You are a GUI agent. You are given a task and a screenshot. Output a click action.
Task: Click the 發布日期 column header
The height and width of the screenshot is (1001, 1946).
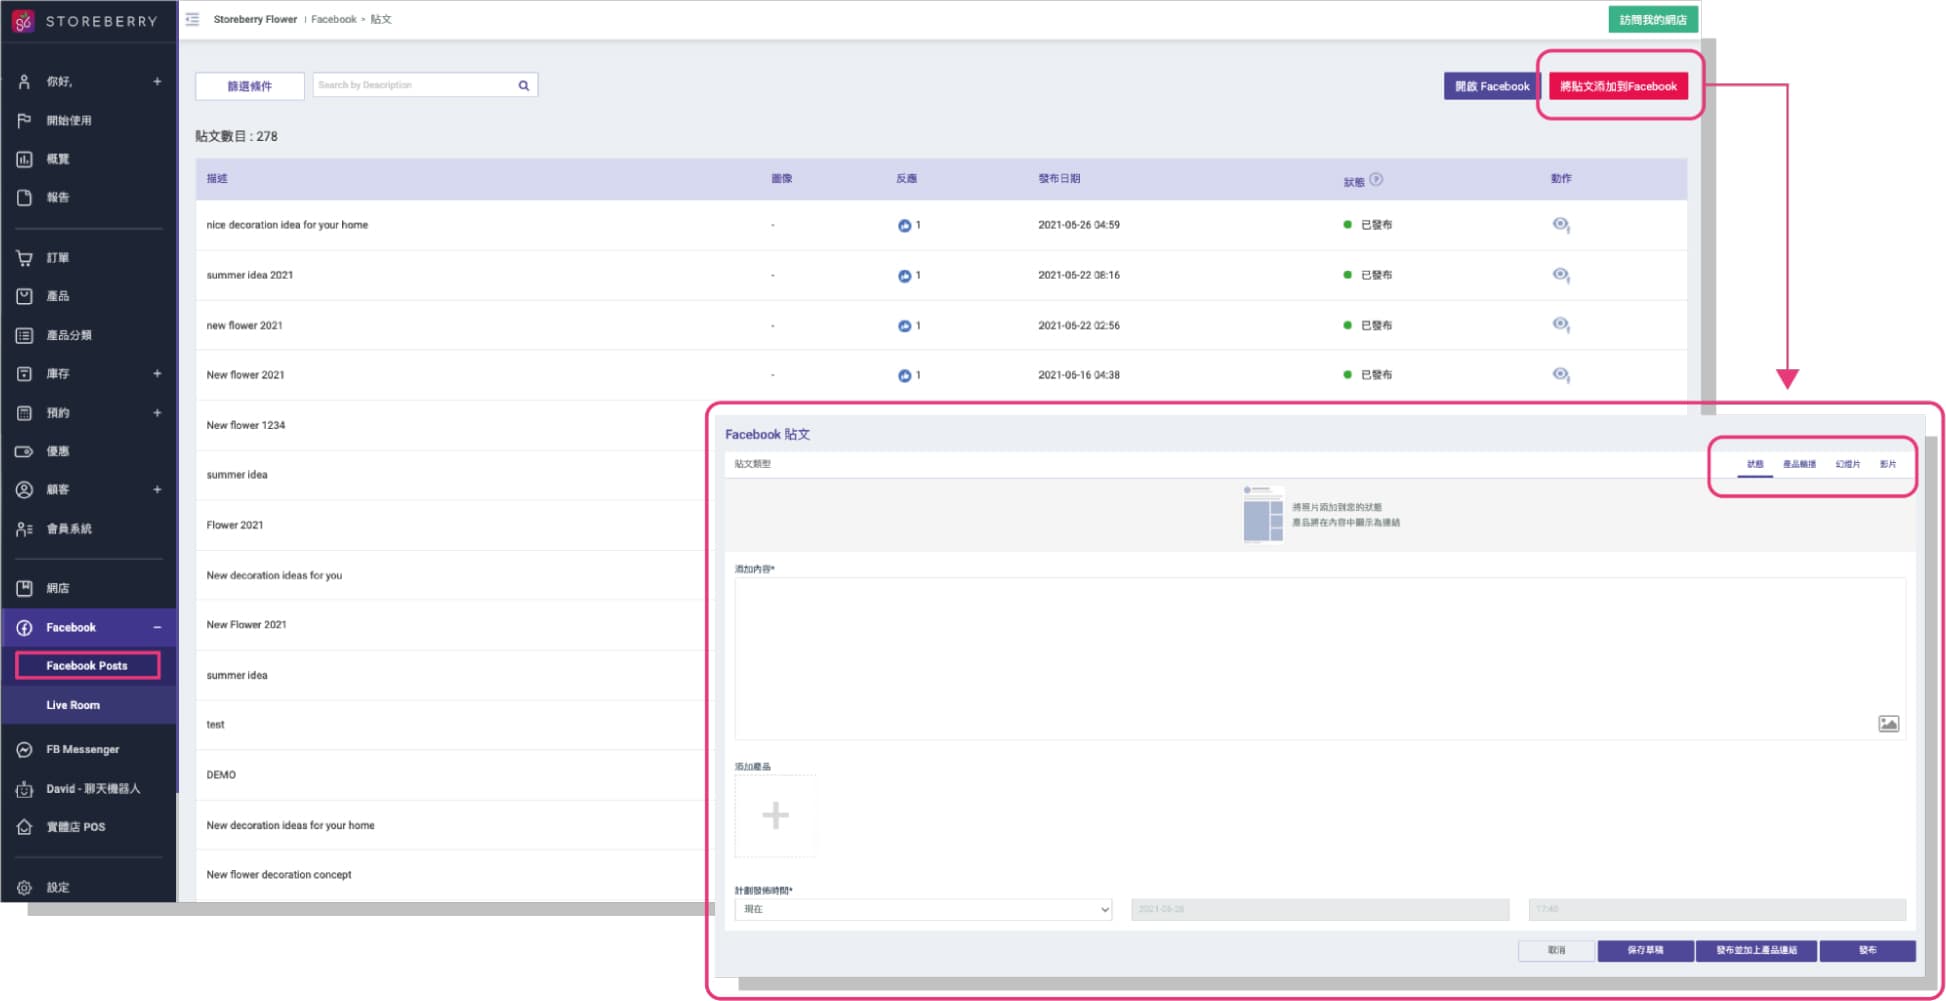[1059, 179]
